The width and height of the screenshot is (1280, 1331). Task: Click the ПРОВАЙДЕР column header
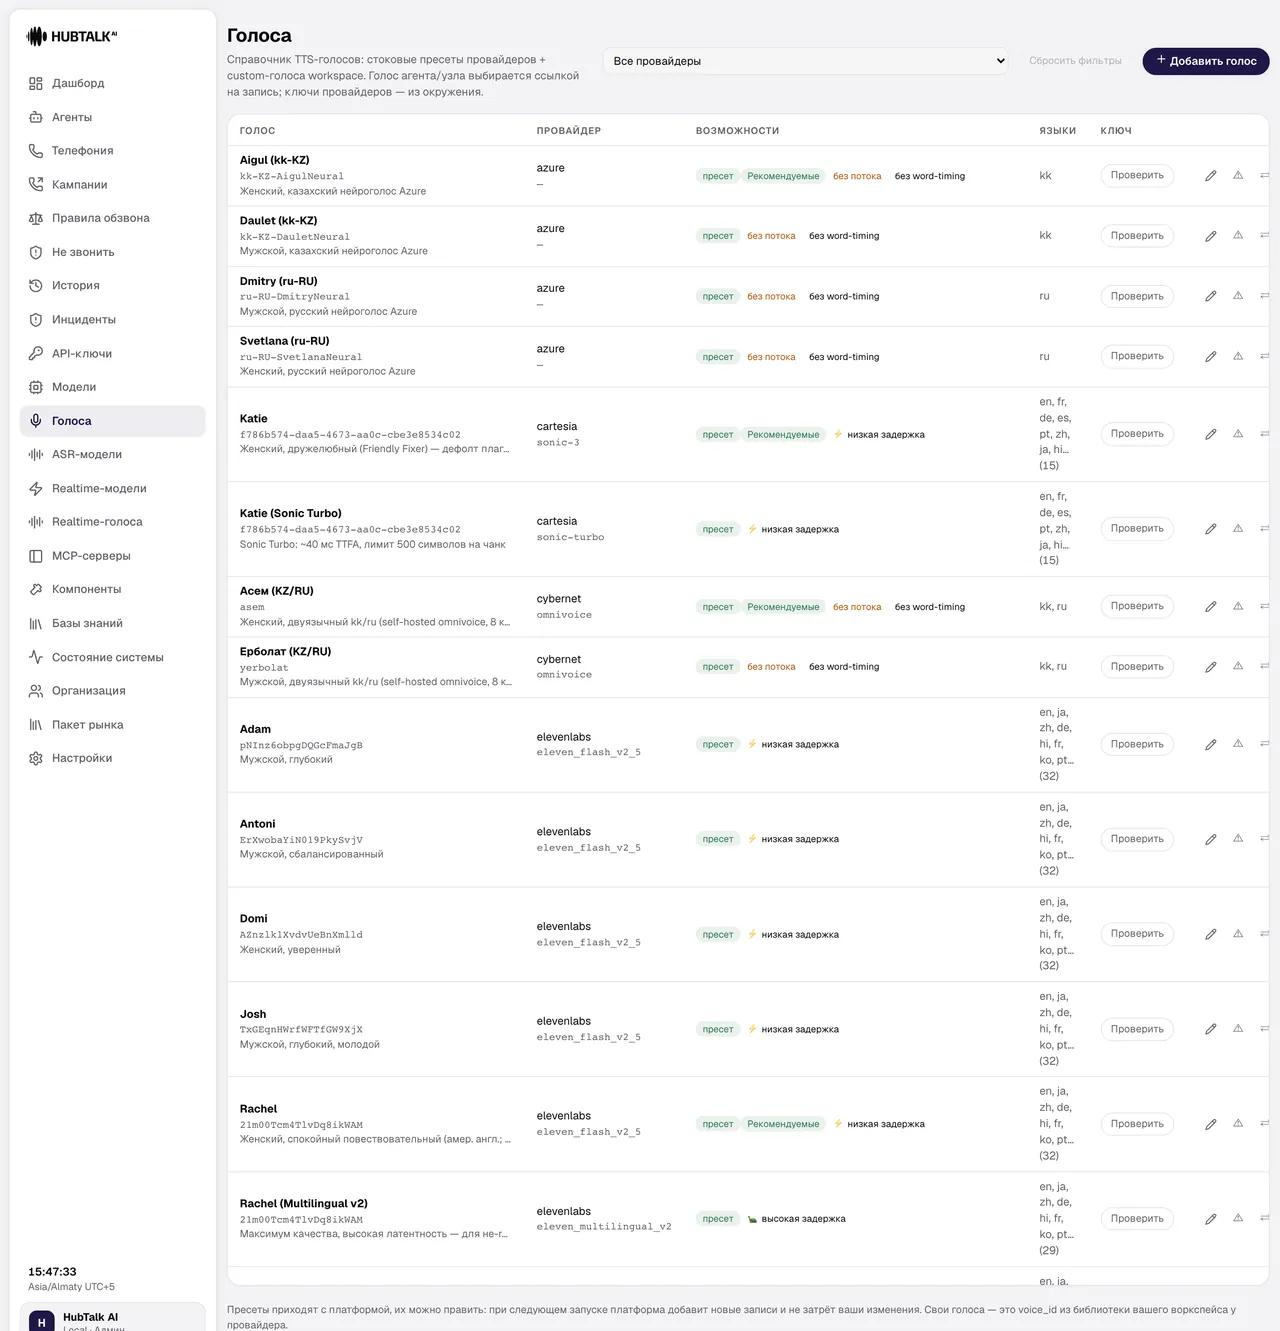[569, 131]
